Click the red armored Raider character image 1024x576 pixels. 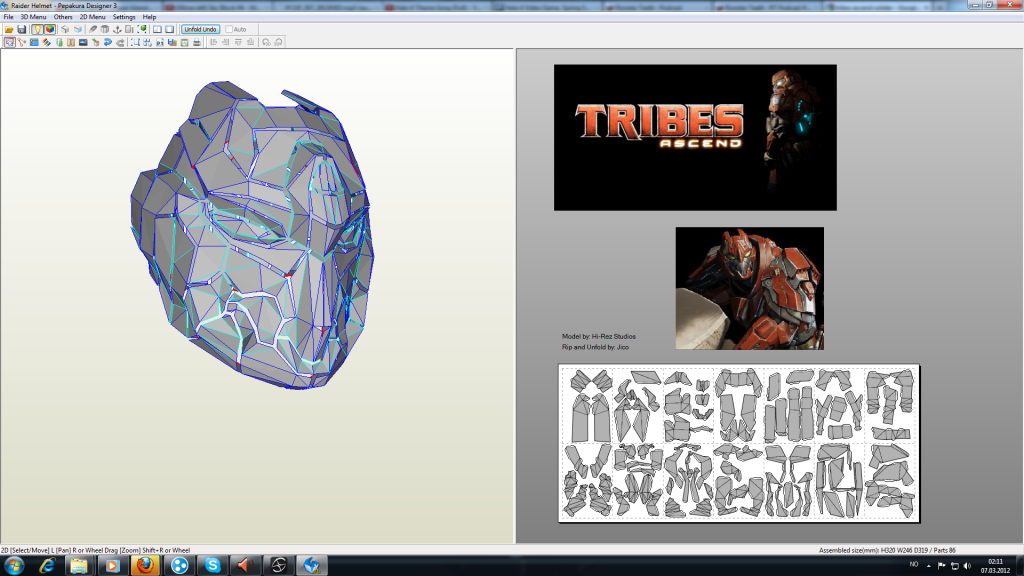point(749,288)
